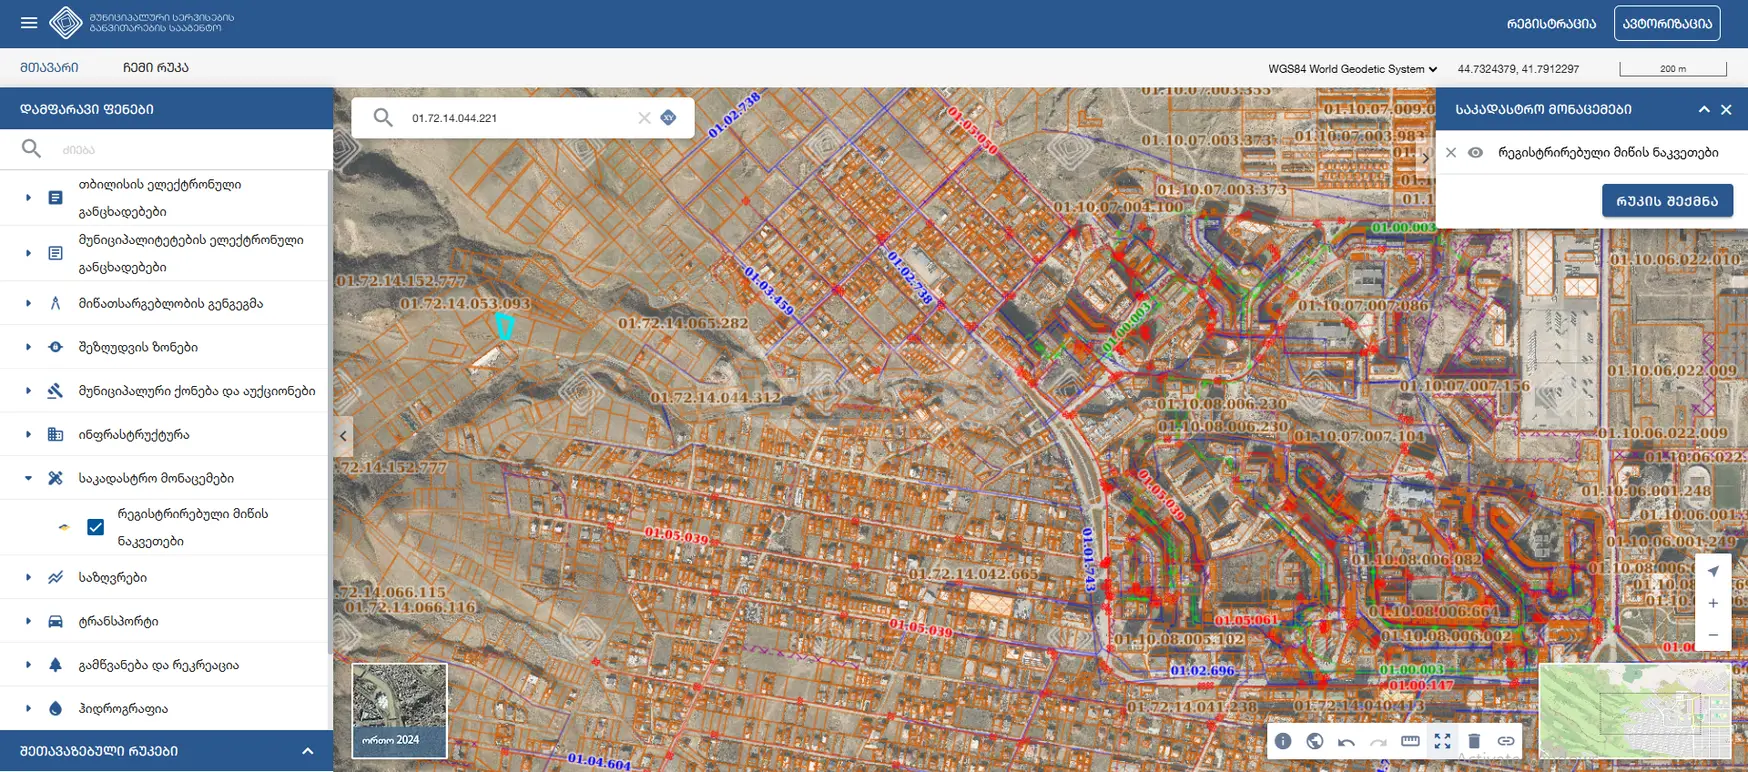Click the right panel side arrow toggle
Image resolution: width=1748 pixels, height=772 pixels.
coord(1426,158)
